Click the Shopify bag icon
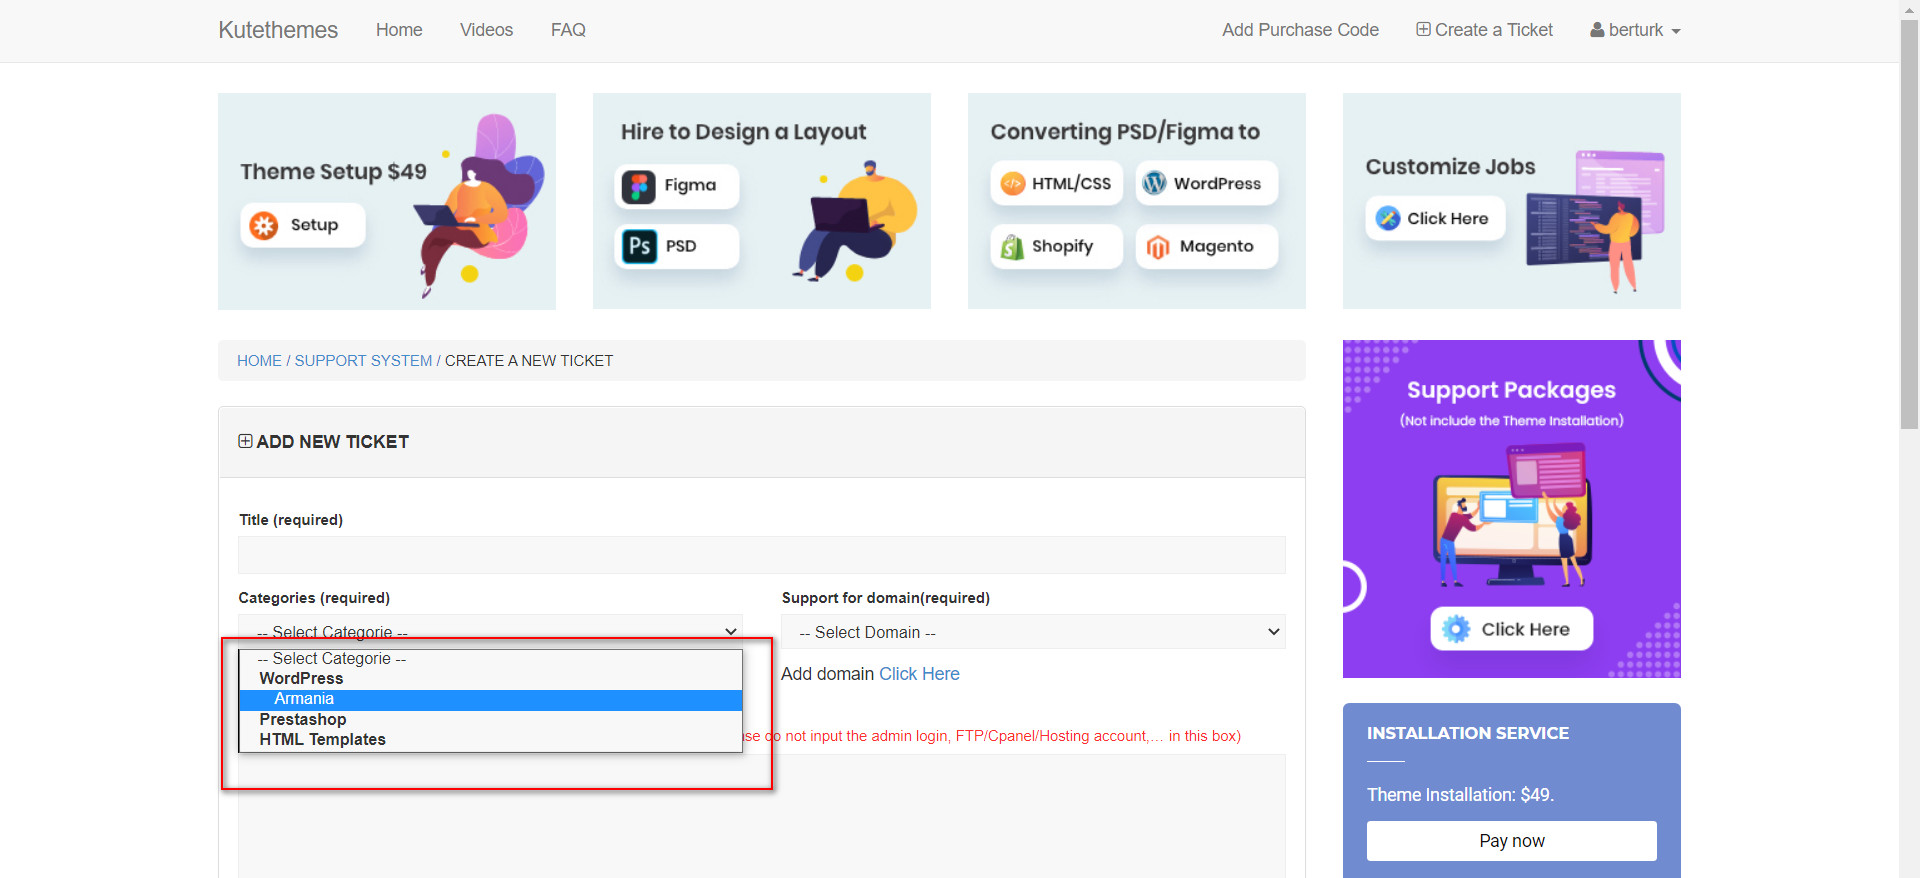 coord(1012,246)
